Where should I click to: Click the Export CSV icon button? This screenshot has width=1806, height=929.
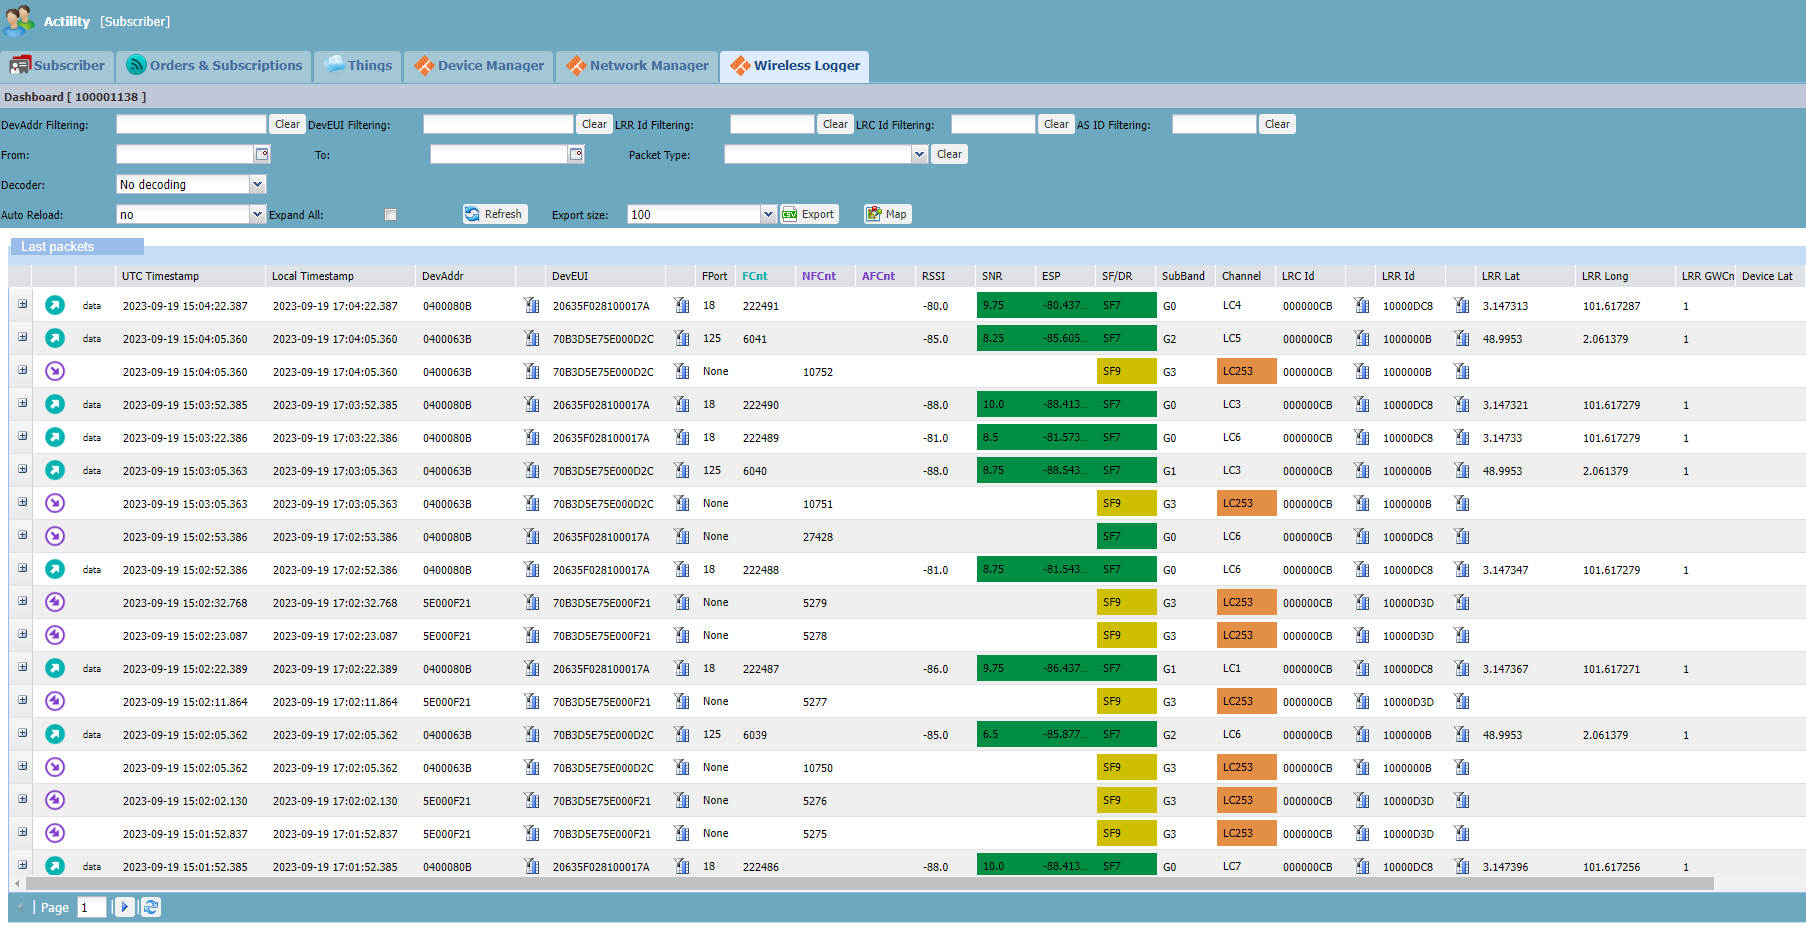pos(790,214)
